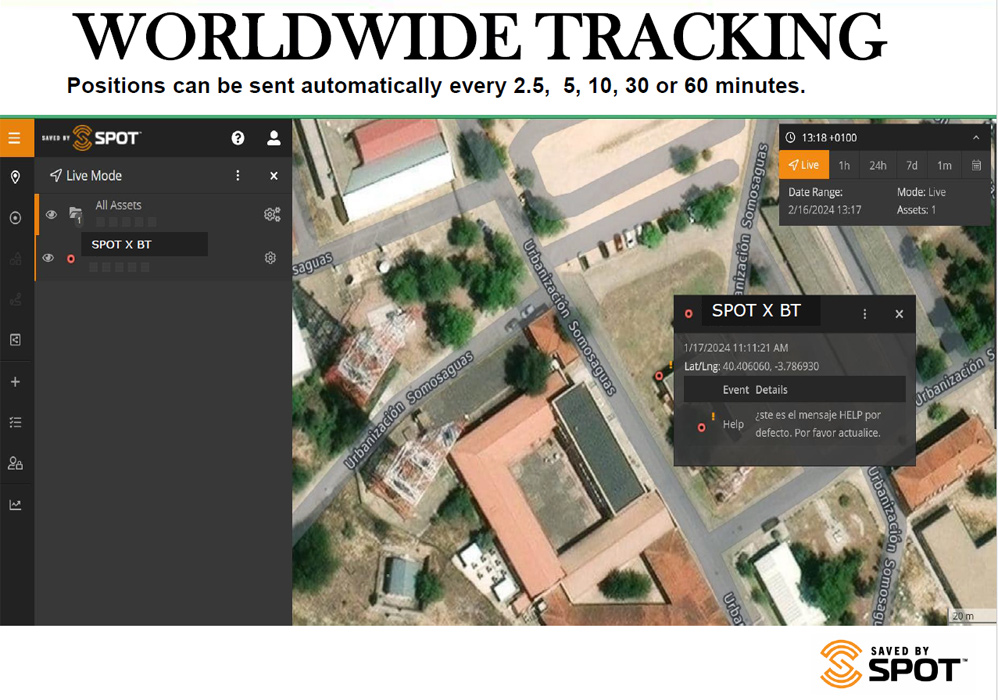Click the Event Details header bar
This screenshot has width=998, height=700.
[794, 389]
